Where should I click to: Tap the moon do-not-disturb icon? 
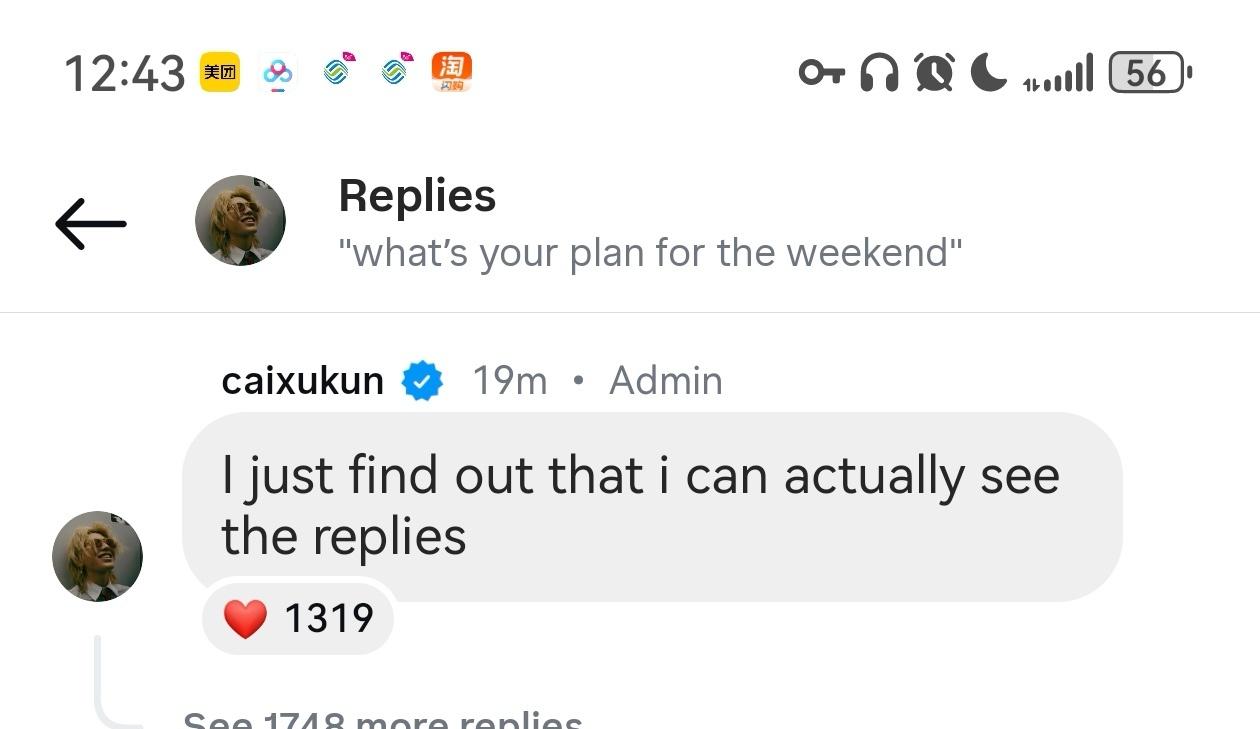pyautogui.click(x=989, y=73)
